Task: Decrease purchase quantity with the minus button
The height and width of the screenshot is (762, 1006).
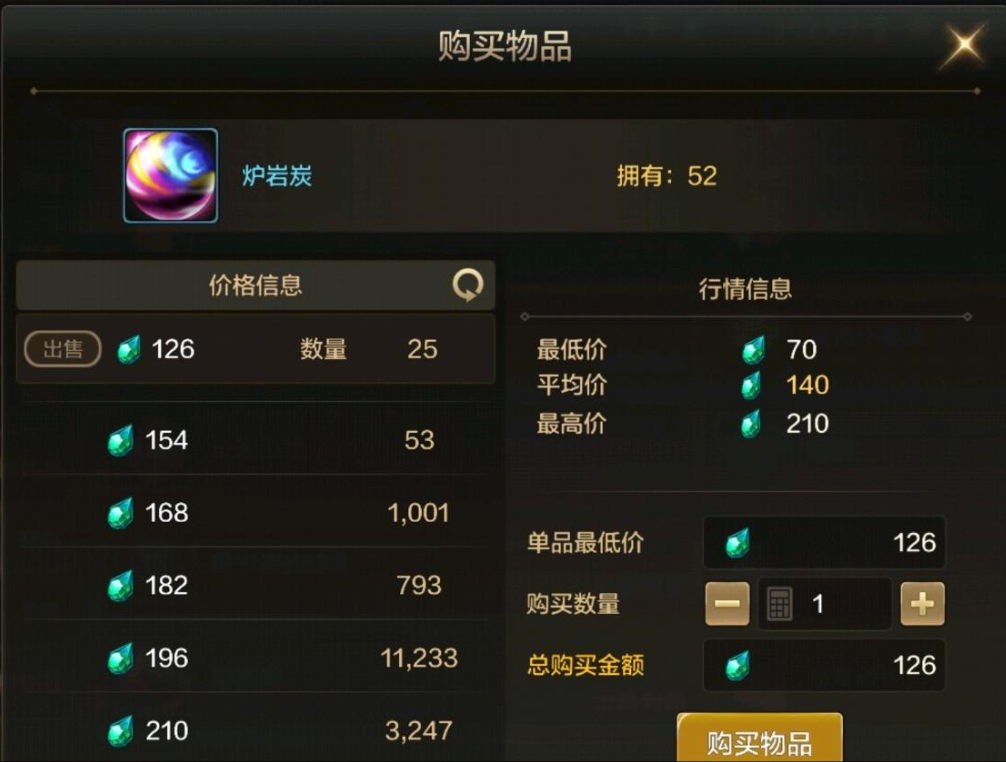Action: pos(727,604)
